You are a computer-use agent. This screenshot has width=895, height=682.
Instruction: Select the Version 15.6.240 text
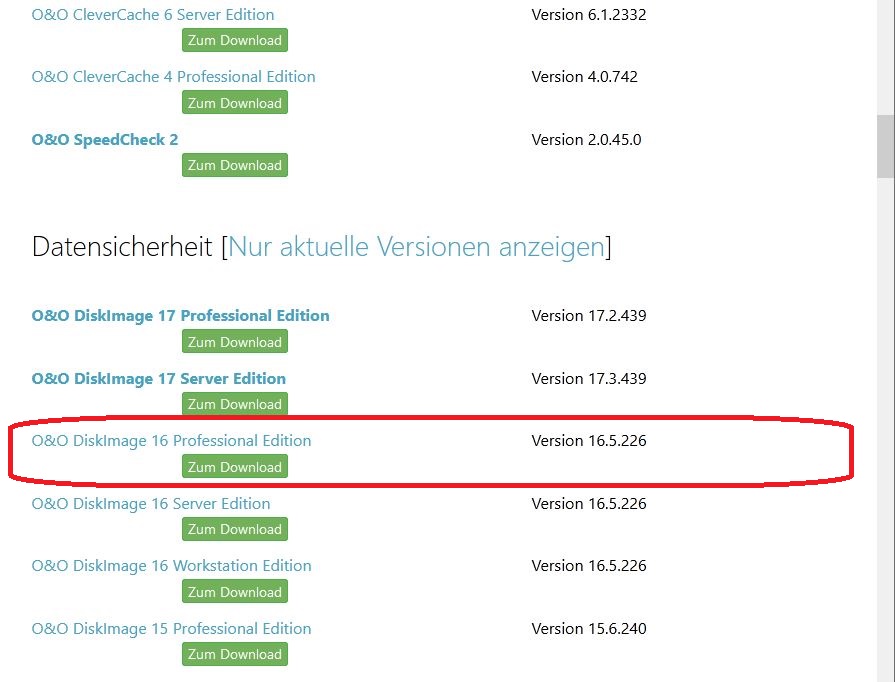point(588,628)
